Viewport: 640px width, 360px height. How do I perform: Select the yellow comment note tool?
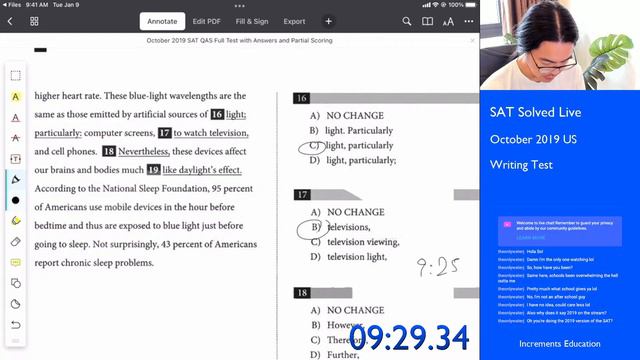tap(16, 262)
